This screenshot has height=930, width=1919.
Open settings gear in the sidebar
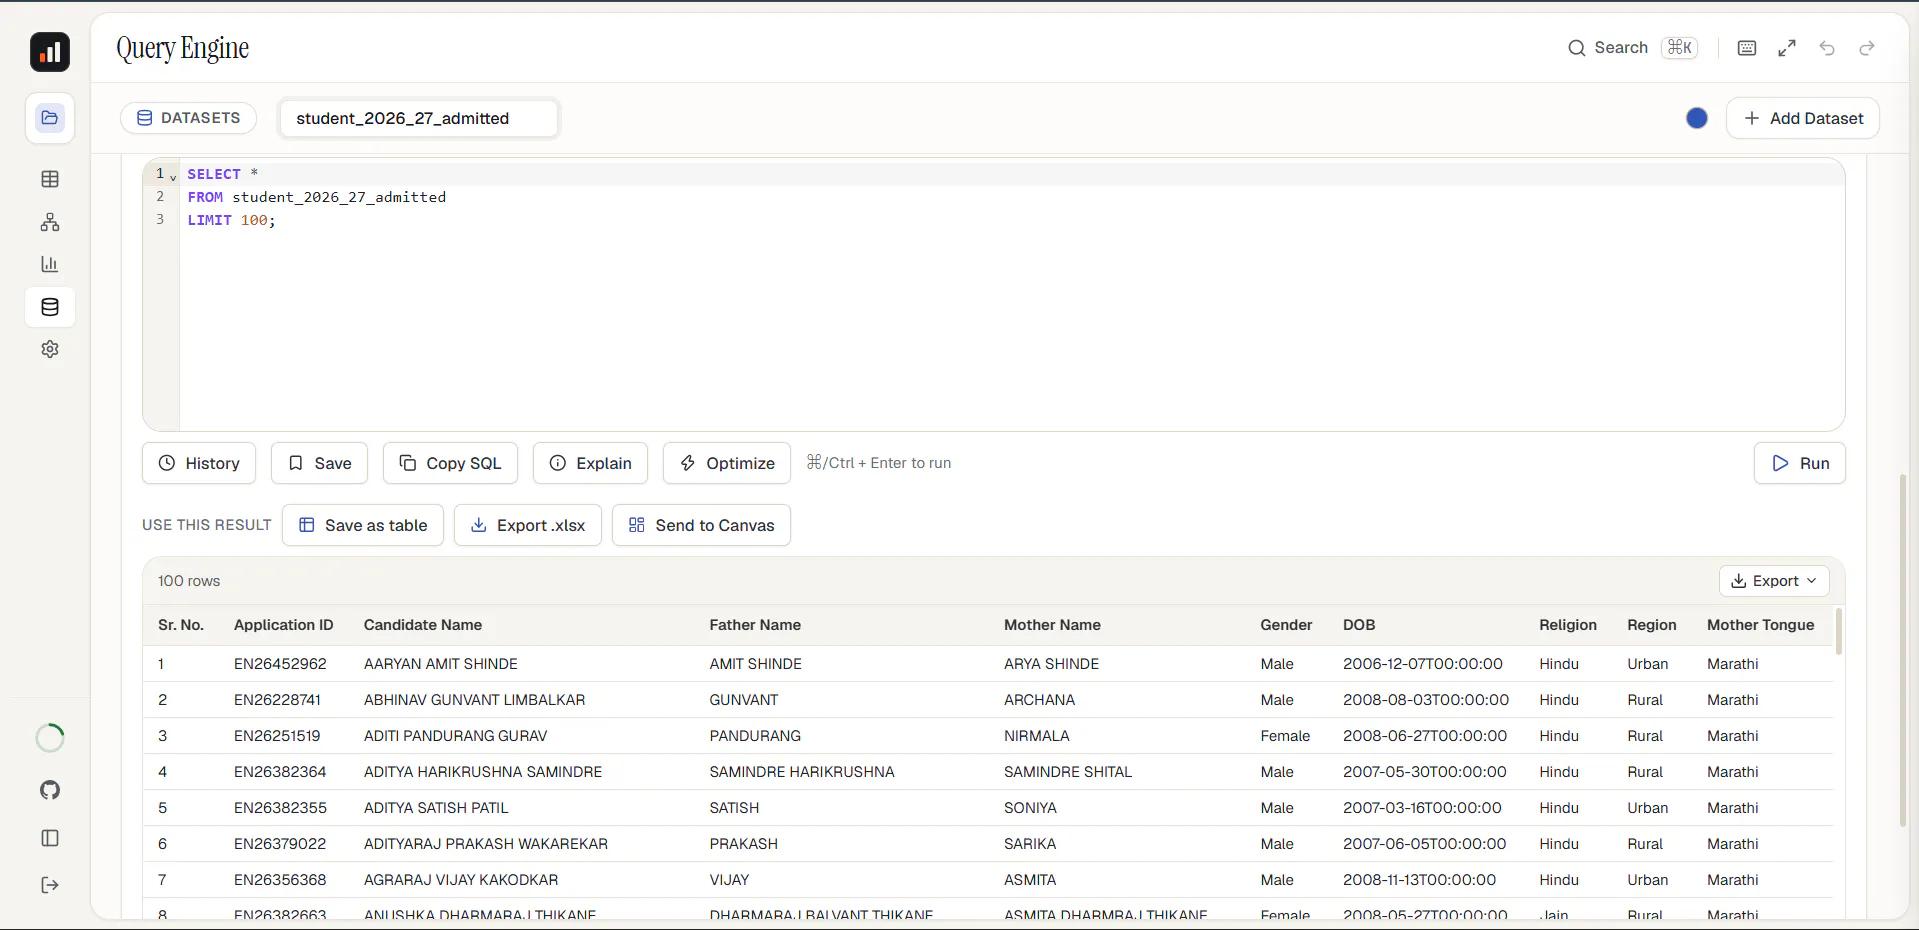click(x=50, y=349)
